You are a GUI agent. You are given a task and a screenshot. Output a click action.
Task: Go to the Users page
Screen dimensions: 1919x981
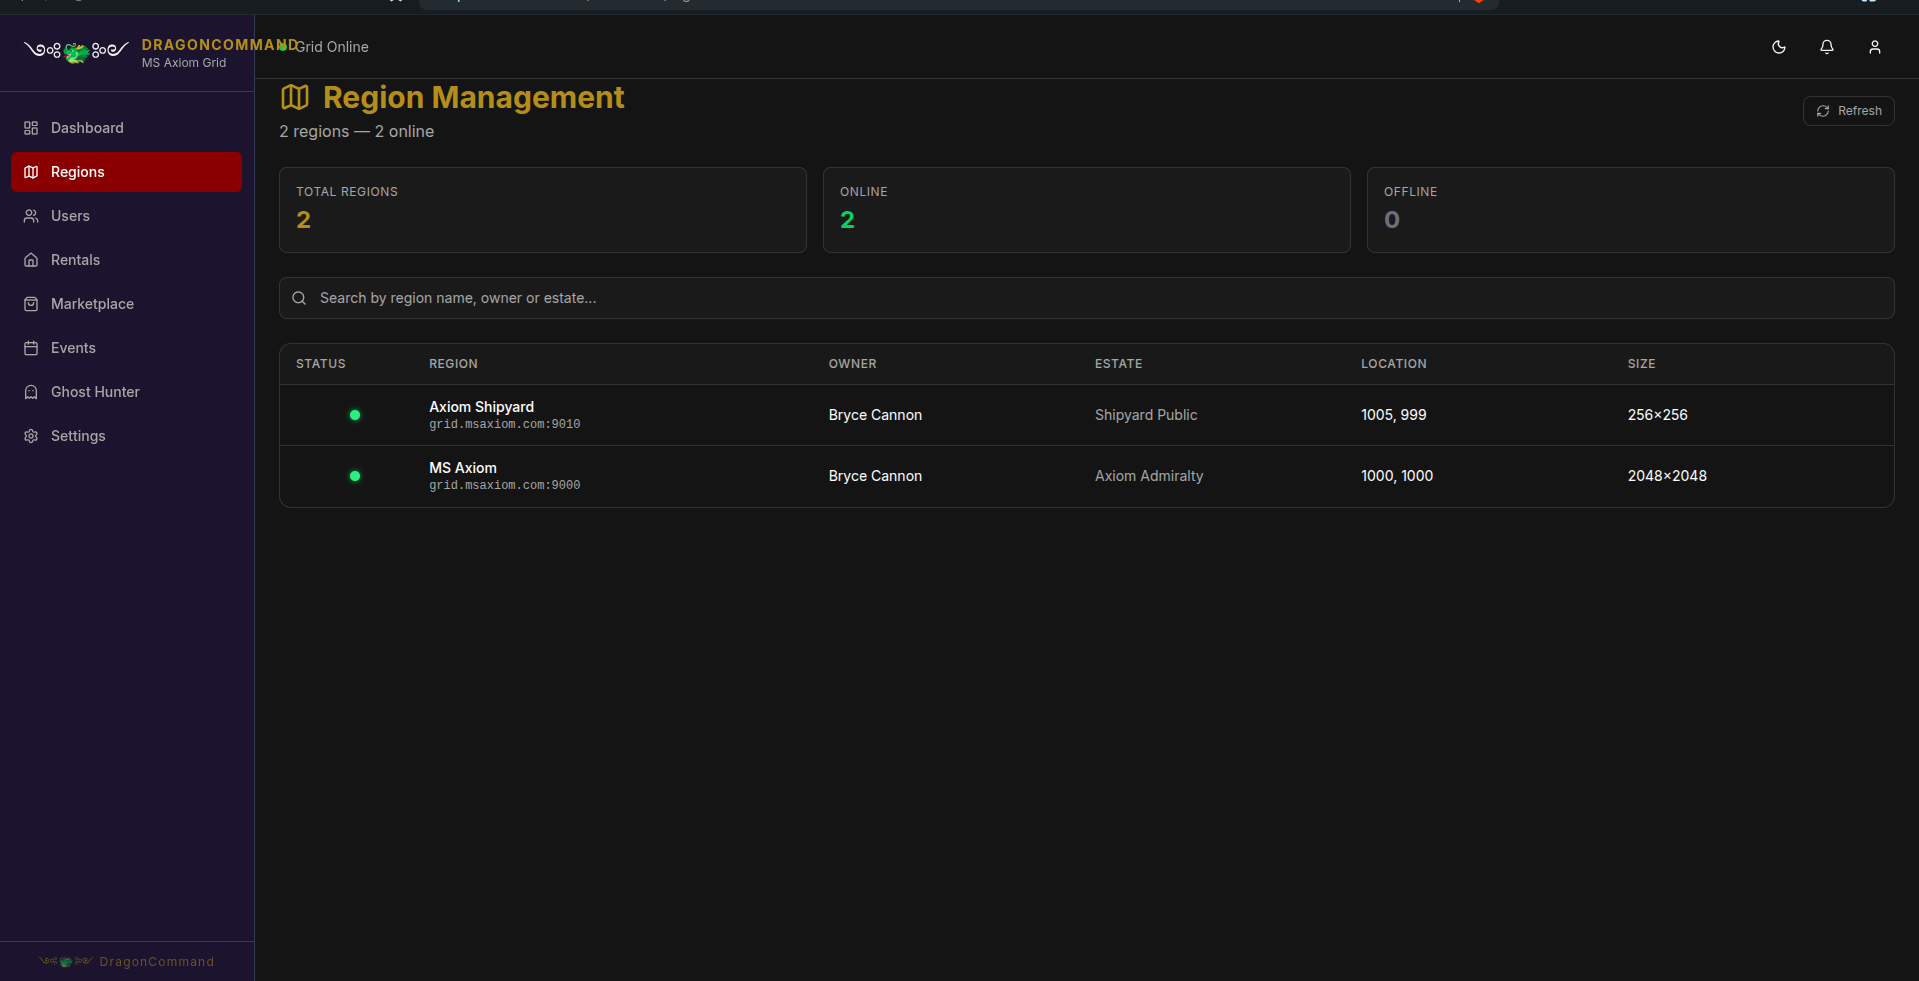pos(126,216)
